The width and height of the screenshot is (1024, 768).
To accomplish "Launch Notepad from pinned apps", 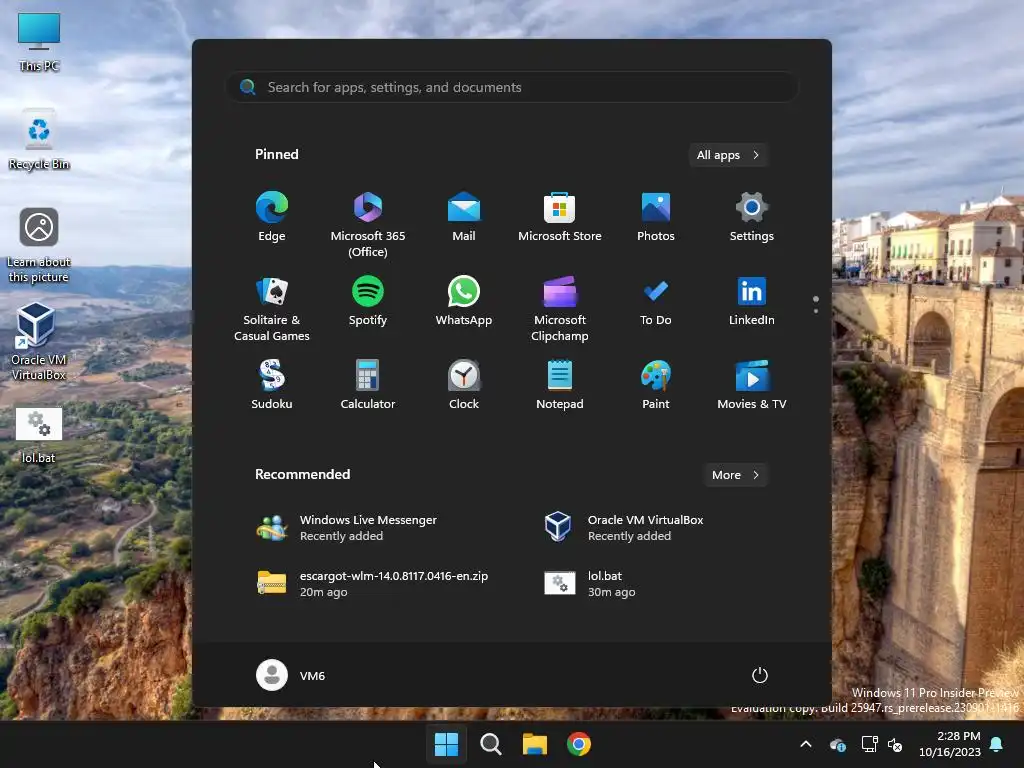I will pyautogui.click(x=560, y=385).
